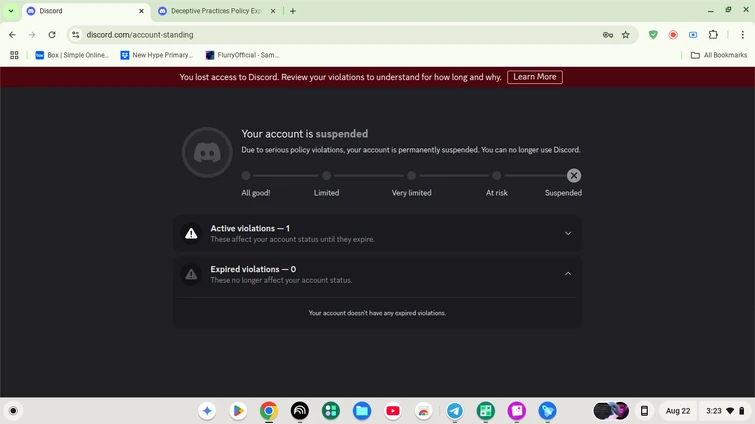The image size is (755, 424).
Task: Click the address bar URL
Action: (x=140, y=35)
